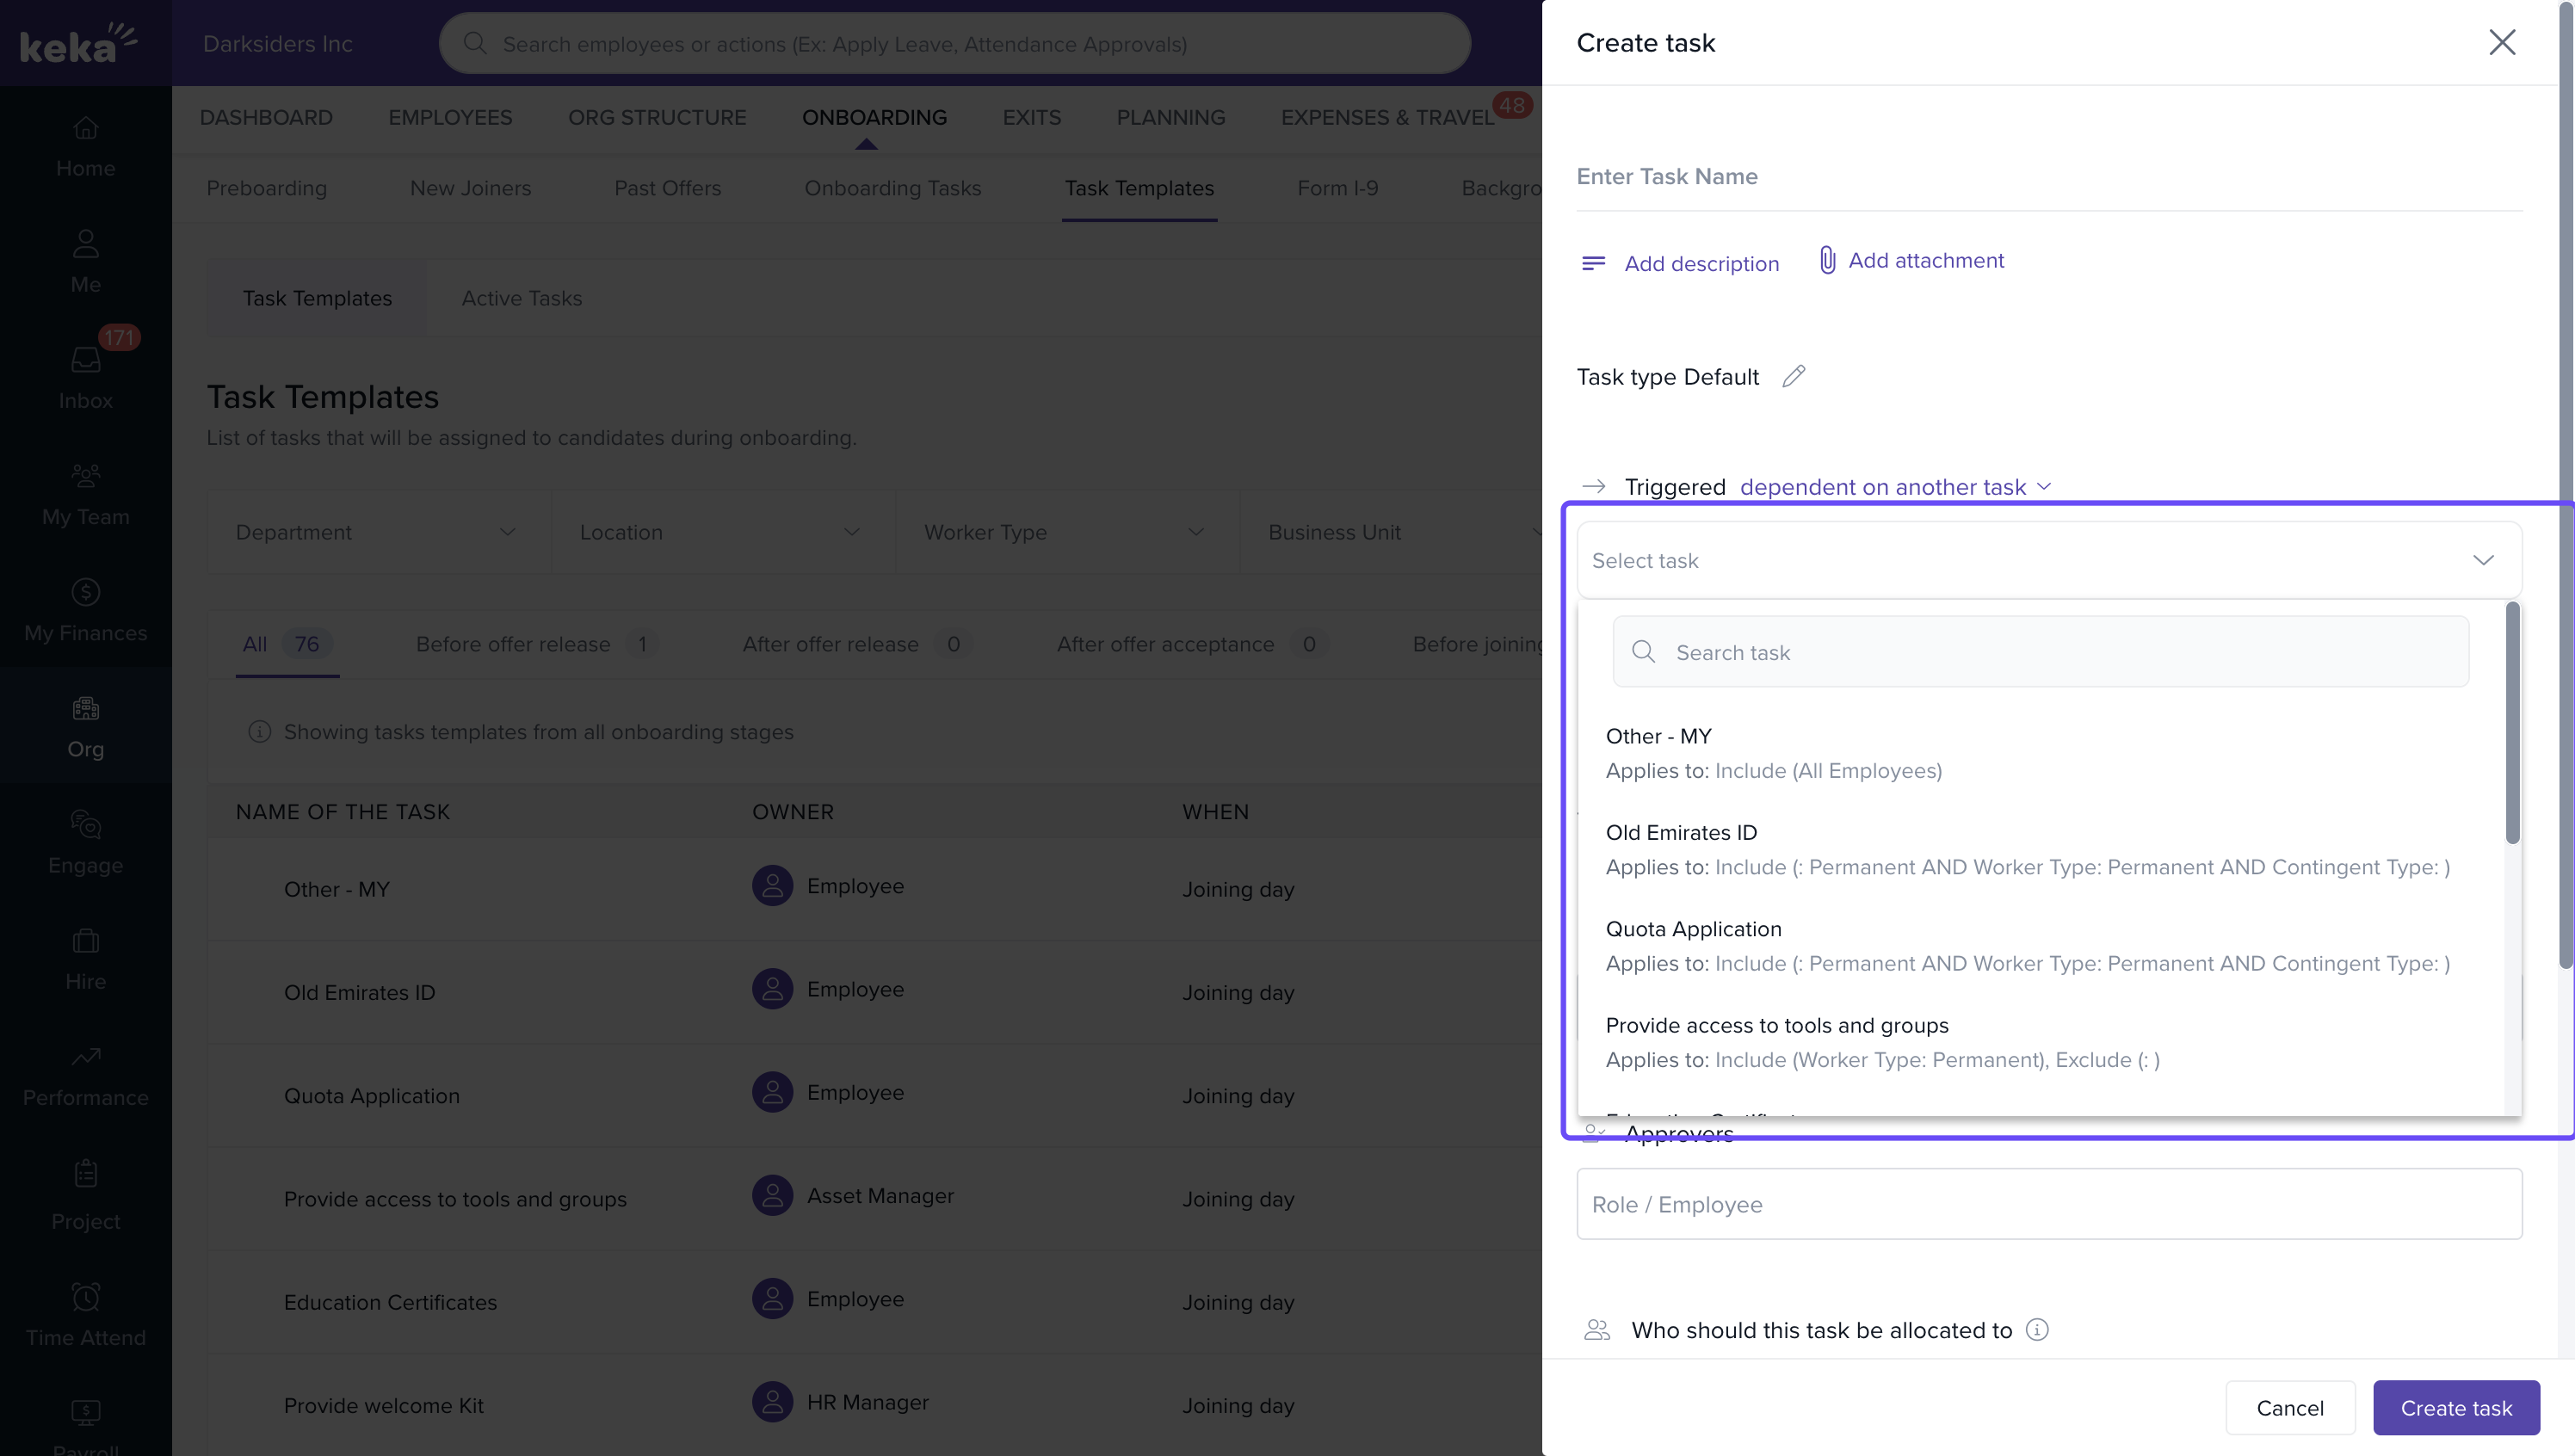Choose Quota Application in the dropdown list
The height and width of the screenshot is (1456, 2575).
[1692, 929]
